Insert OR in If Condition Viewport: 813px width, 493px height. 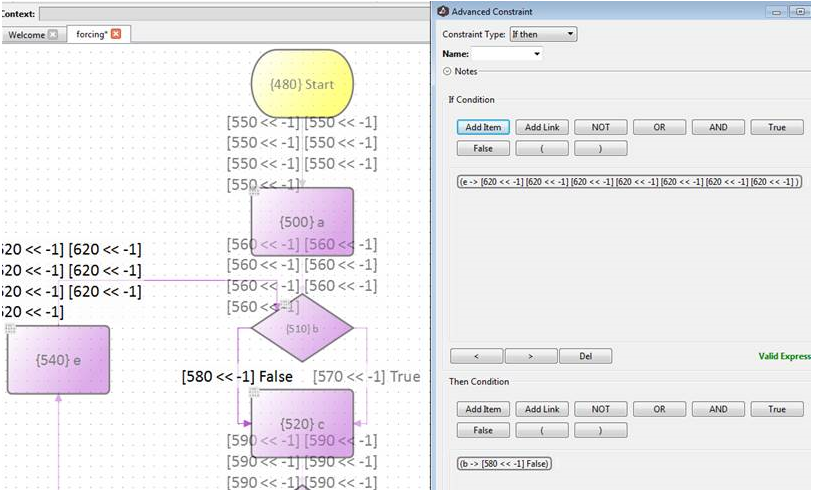pyautogui.click(x=660, y=127)
